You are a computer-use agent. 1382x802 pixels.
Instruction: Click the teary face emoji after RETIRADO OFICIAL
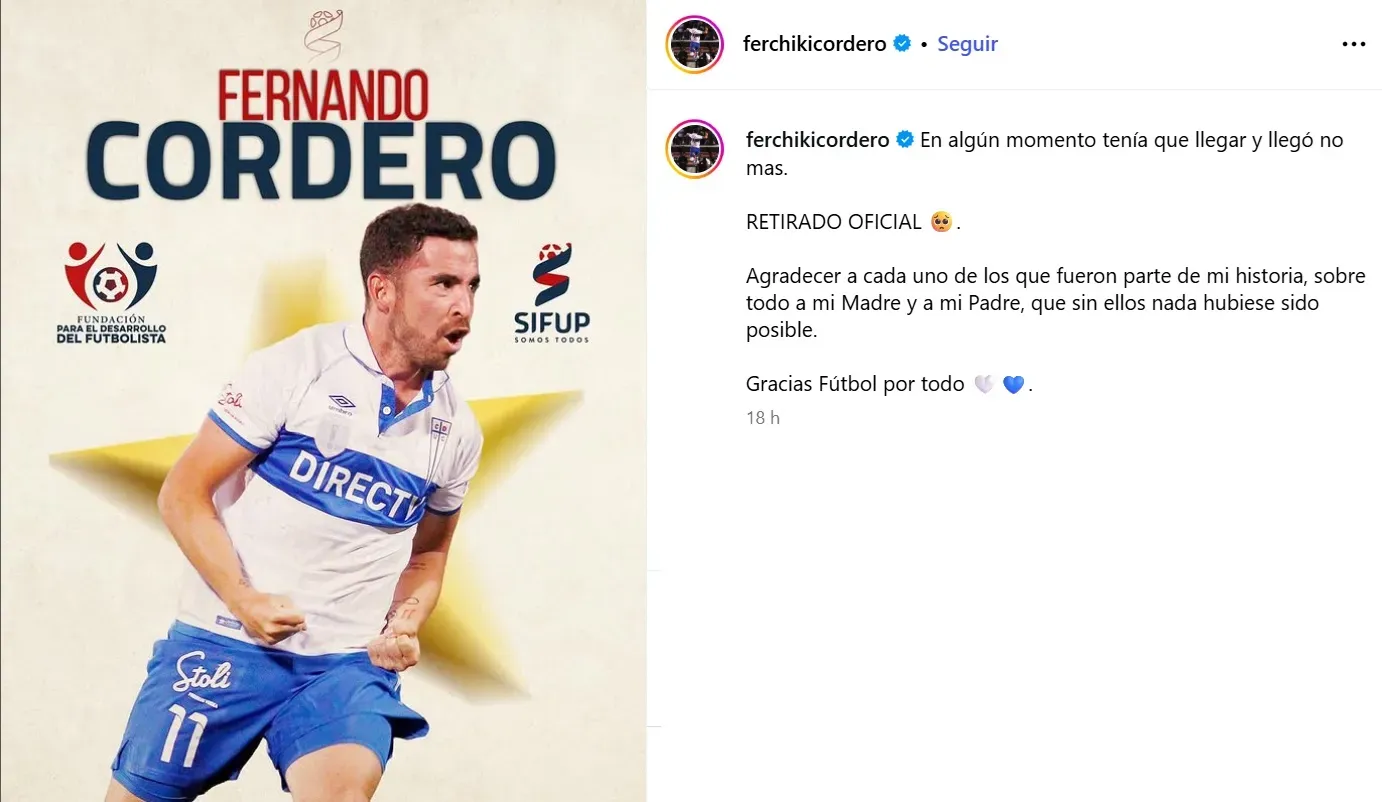coord(941,222)
